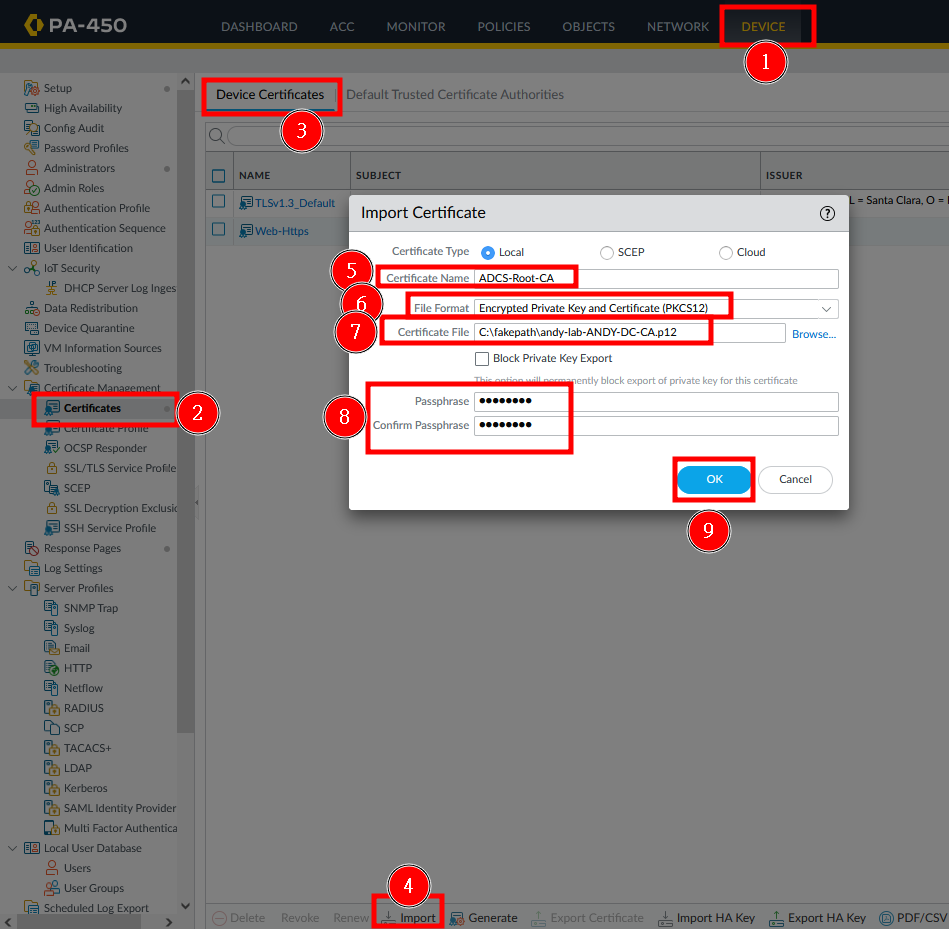Click the Browse... link for certificate file
This screenshot has height=929, width=949.
pos(813,334)
